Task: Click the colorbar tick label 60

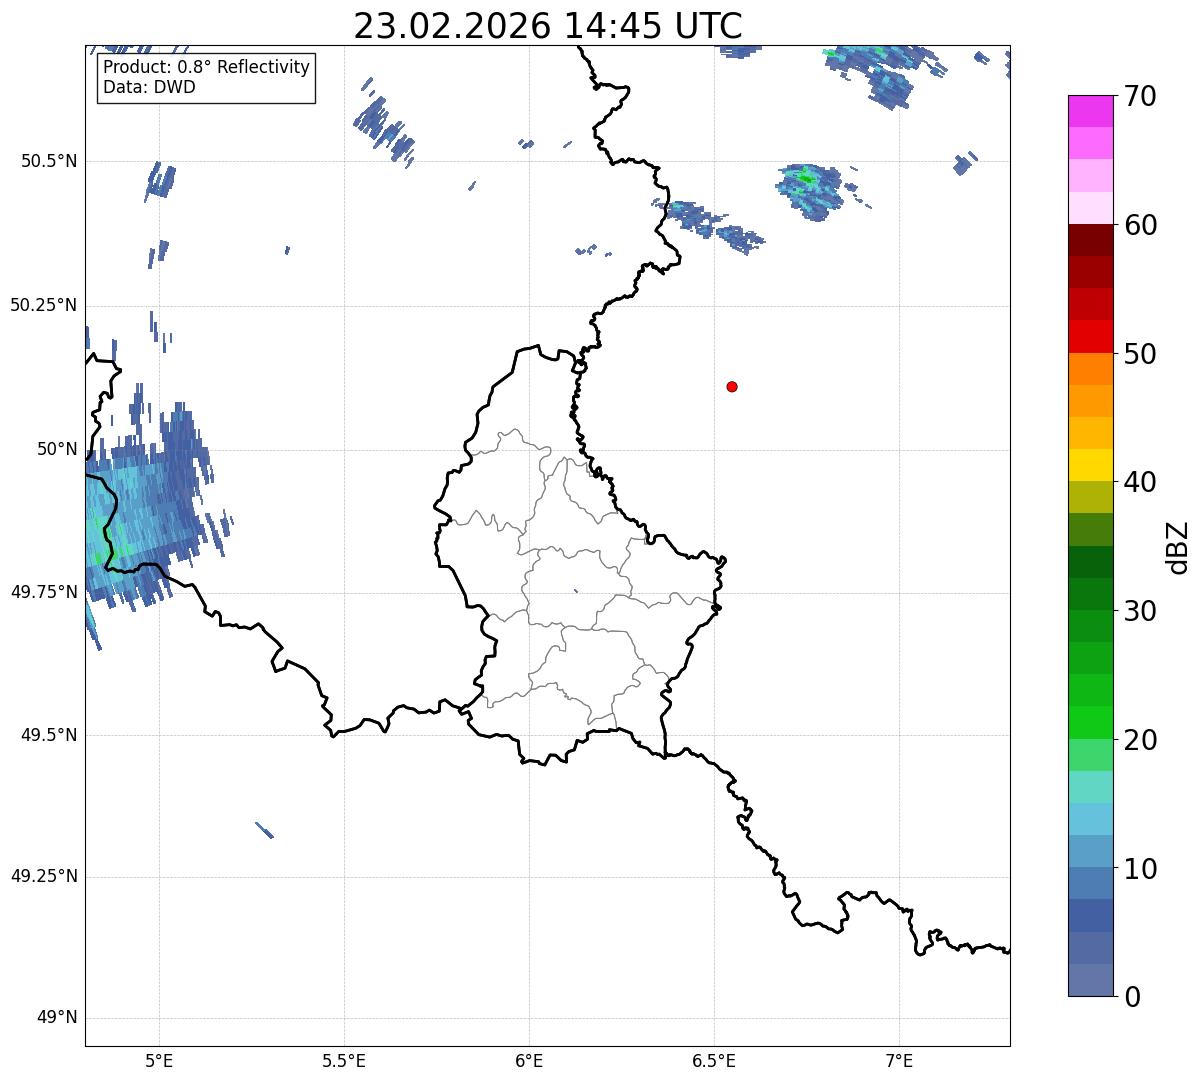Action: click(1140, 225)
